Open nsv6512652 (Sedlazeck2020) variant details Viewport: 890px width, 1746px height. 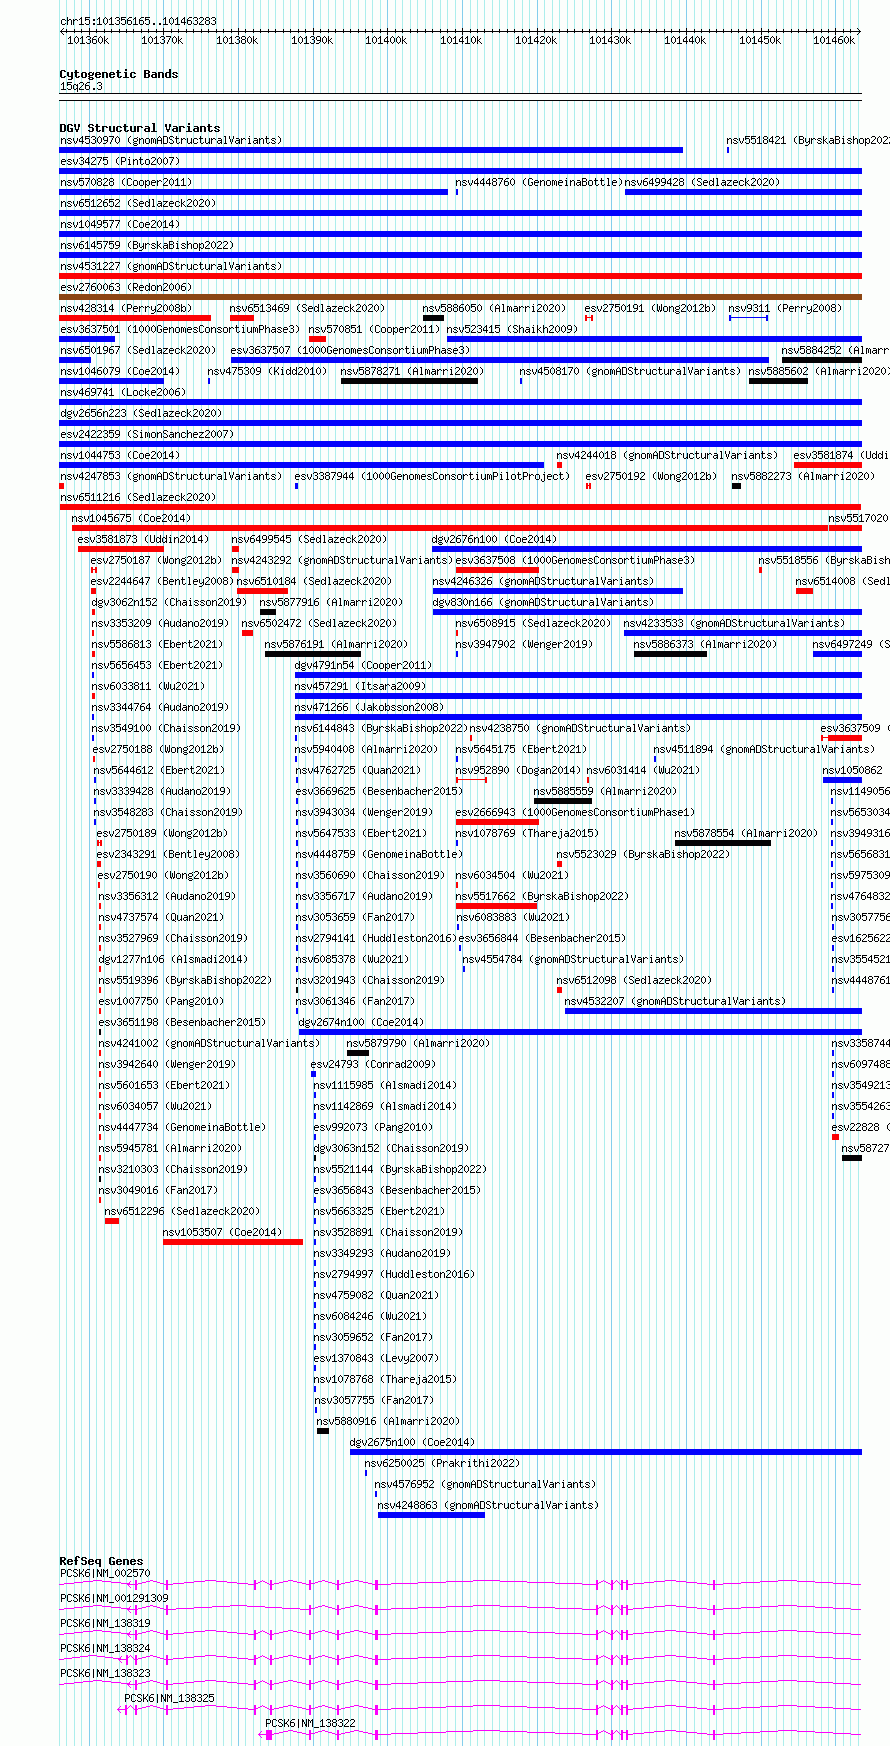(x=138, y=203)
